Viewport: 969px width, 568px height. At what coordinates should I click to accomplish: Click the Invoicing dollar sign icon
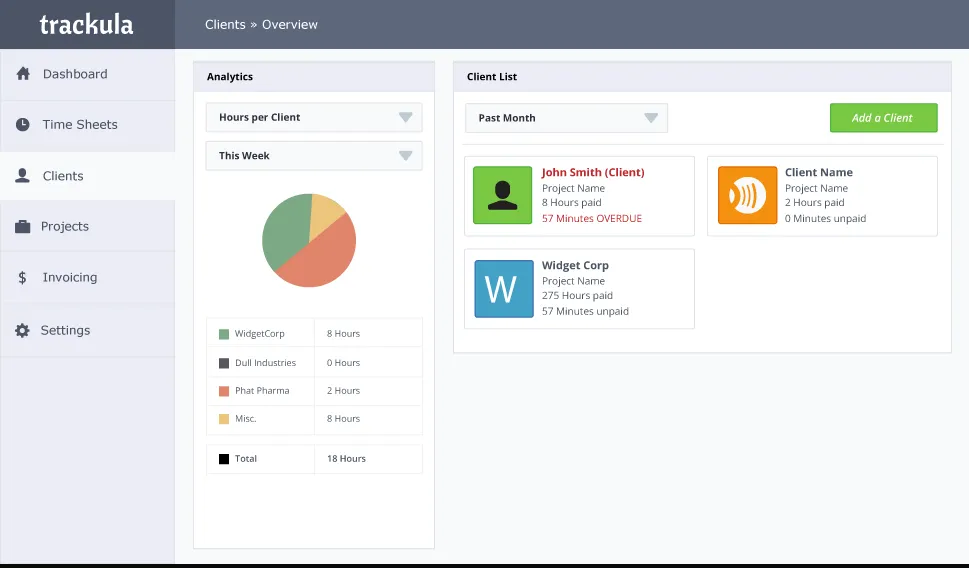coord(22,278)
